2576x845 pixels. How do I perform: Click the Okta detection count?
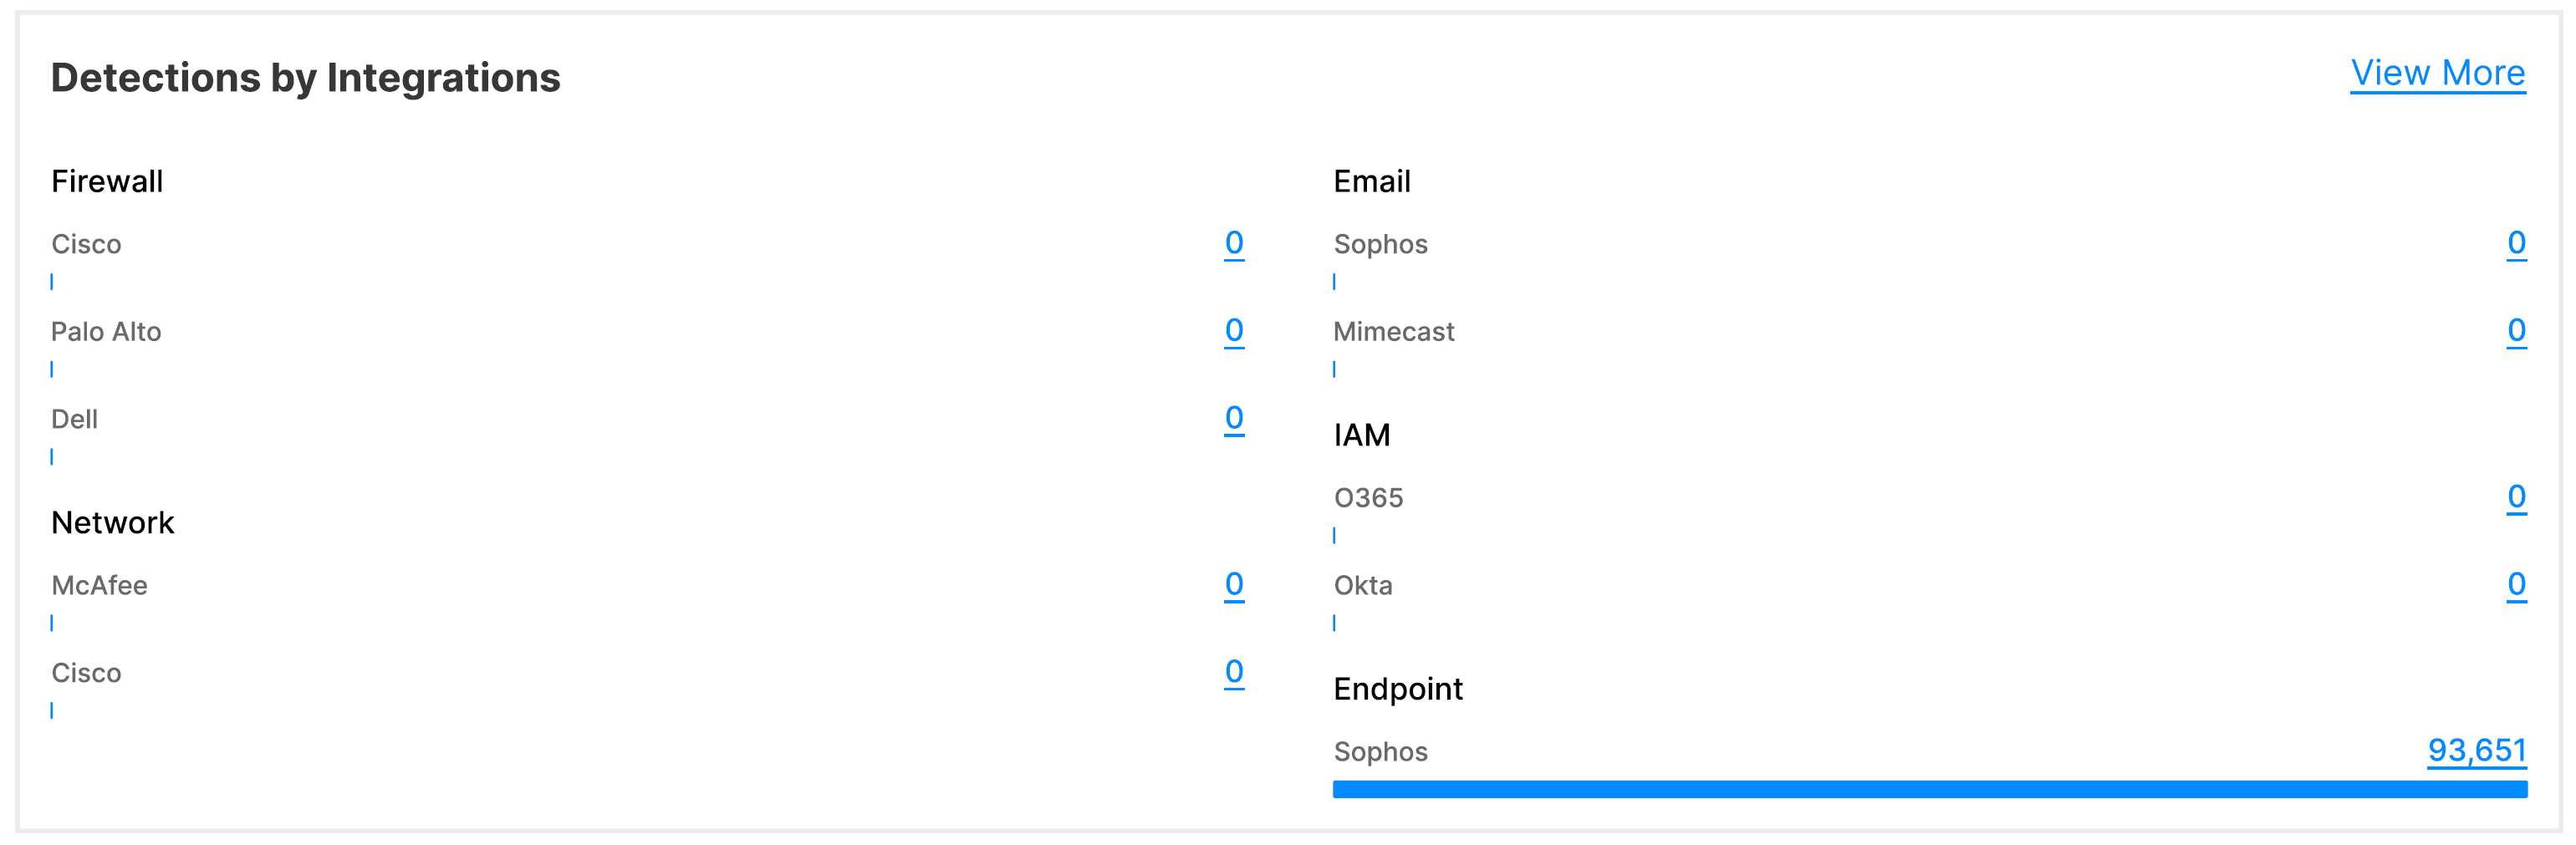(x=2516, y=584)
